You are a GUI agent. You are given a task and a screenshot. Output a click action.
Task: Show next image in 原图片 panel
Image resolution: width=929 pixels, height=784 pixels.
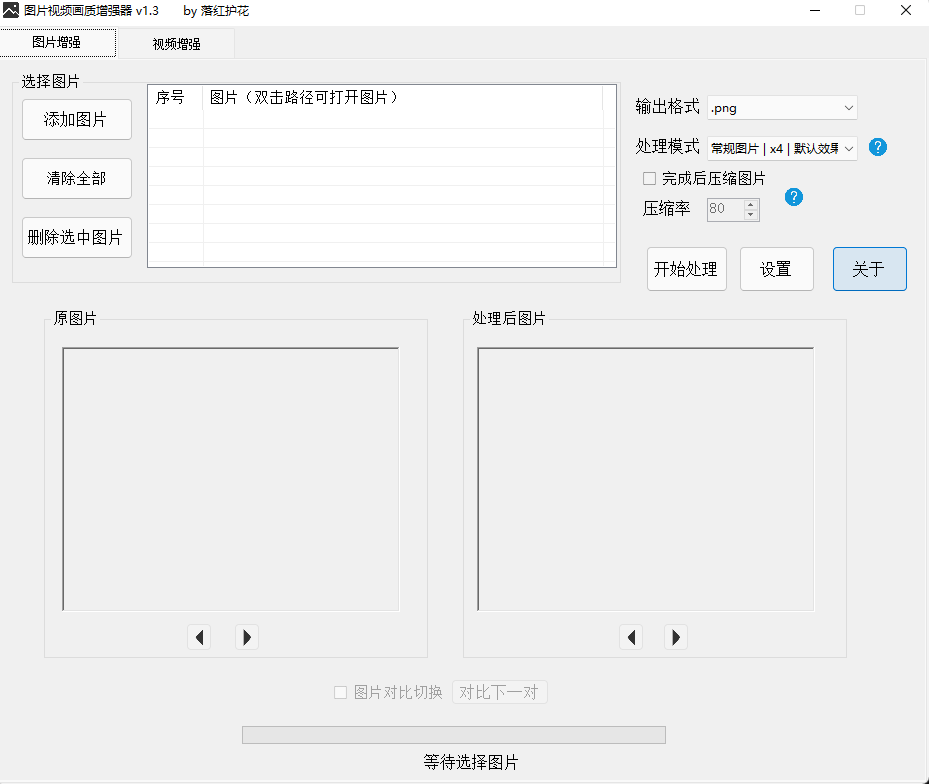(247, 637)
